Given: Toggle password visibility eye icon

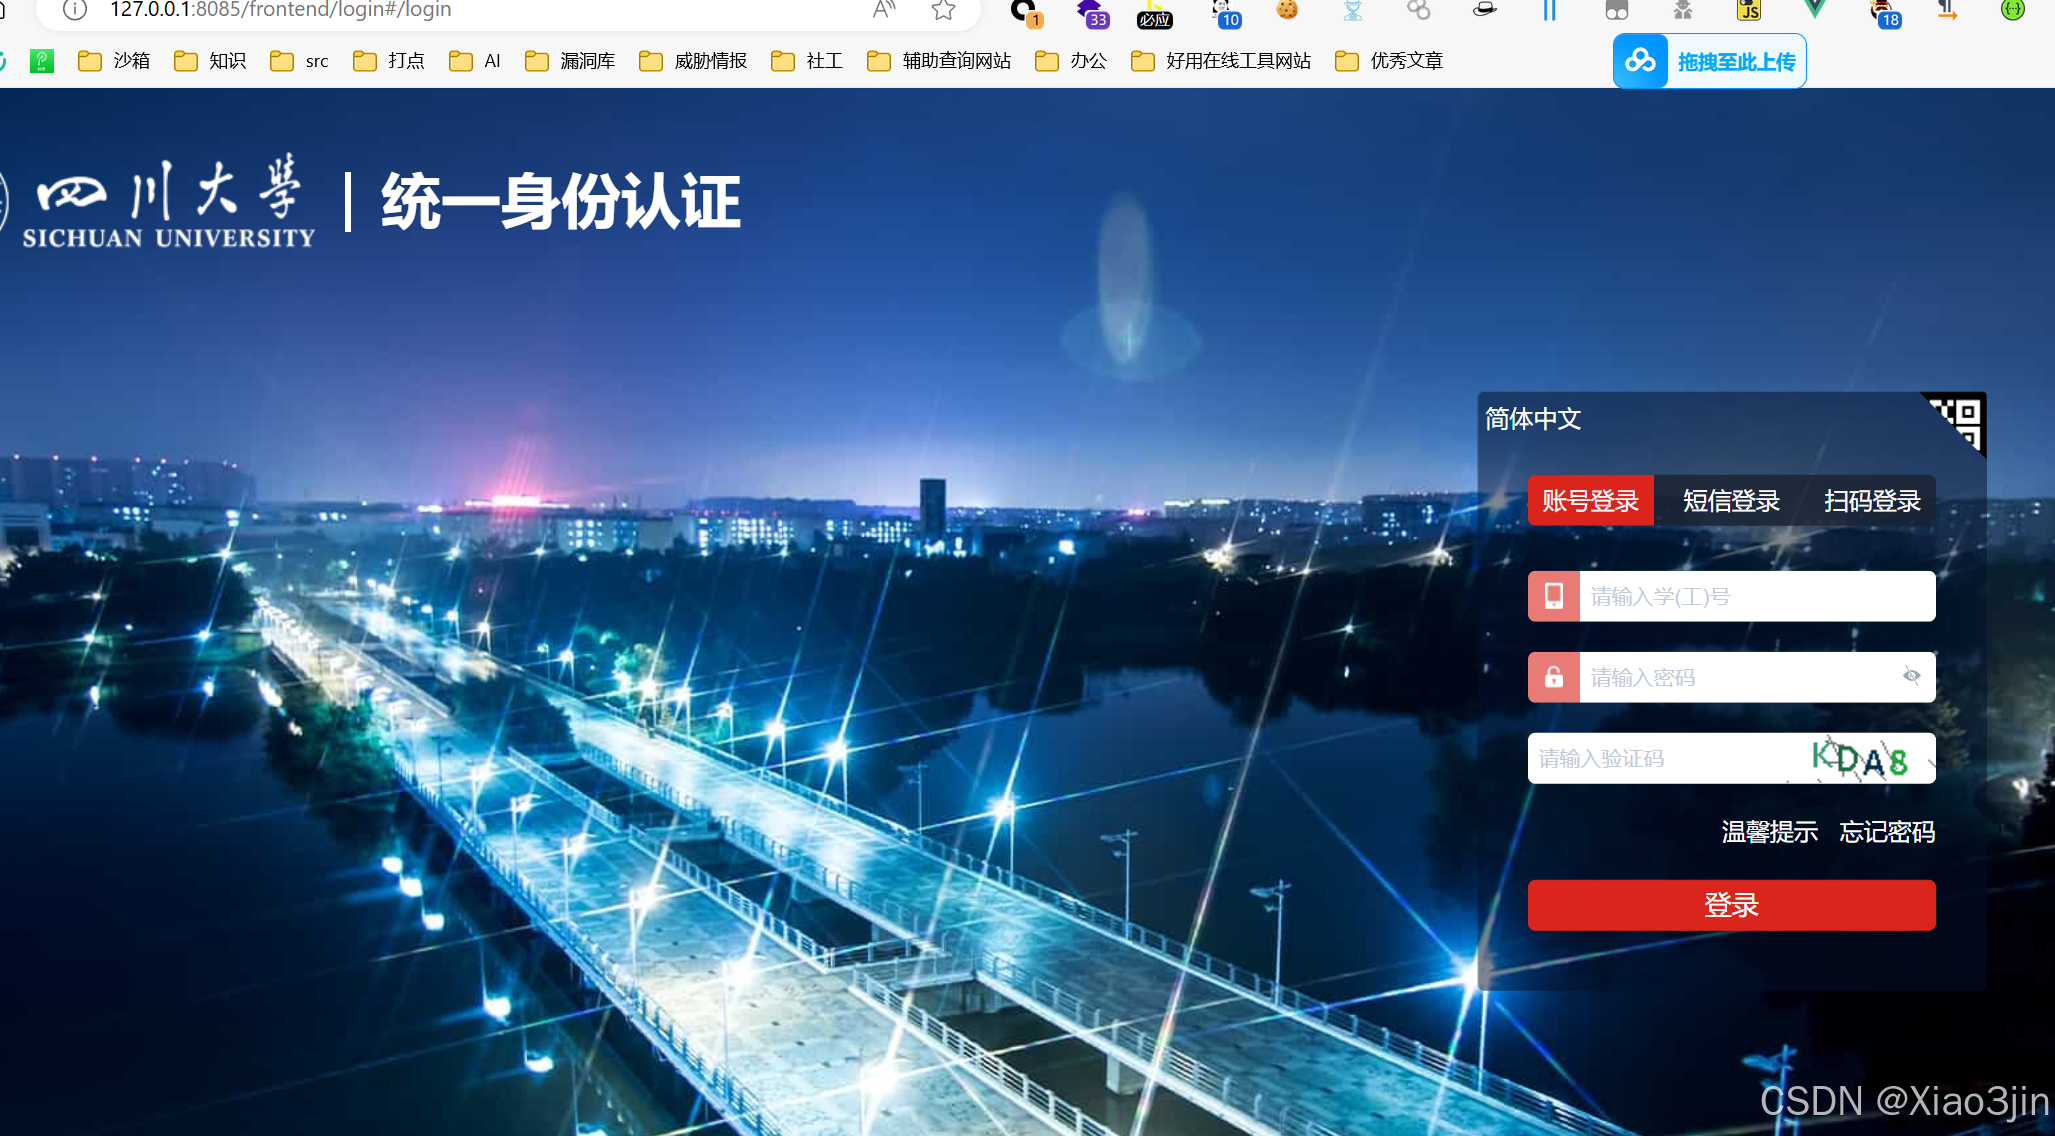Looking at the screenshot, I should [x=1911, y=676].
